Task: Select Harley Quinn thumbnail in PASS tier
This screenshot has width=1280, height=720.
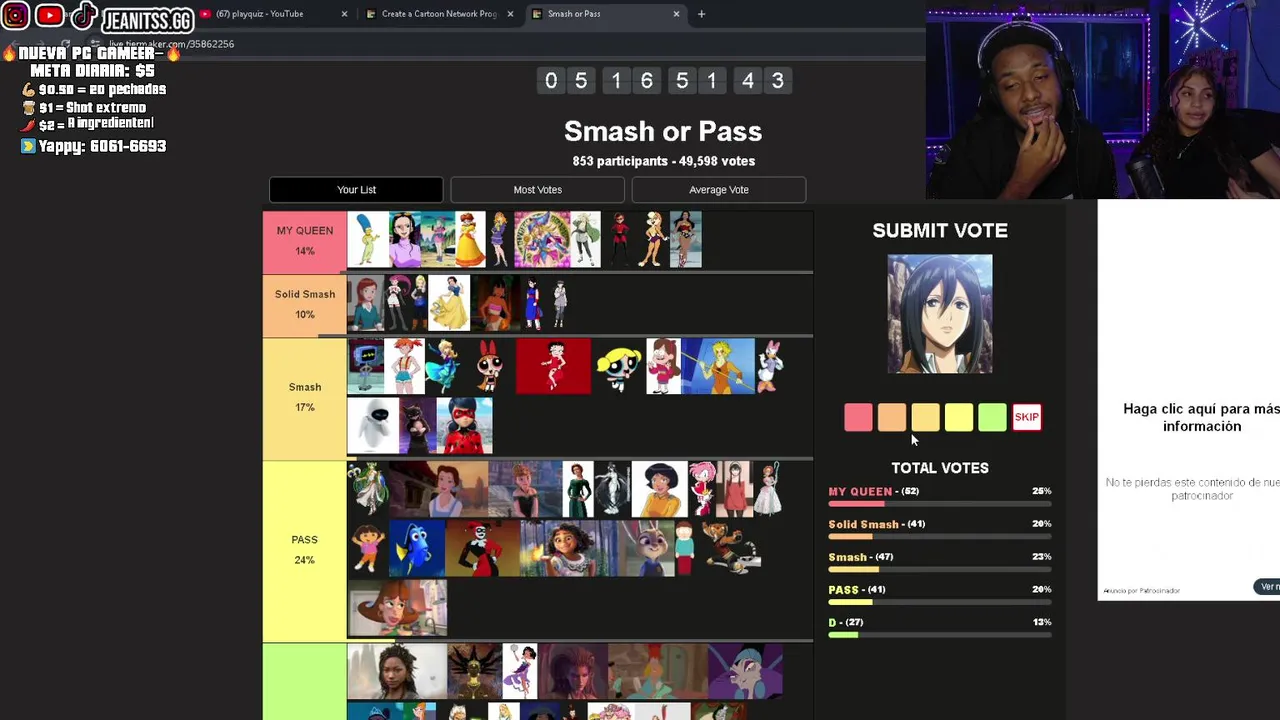Action: 482,548
